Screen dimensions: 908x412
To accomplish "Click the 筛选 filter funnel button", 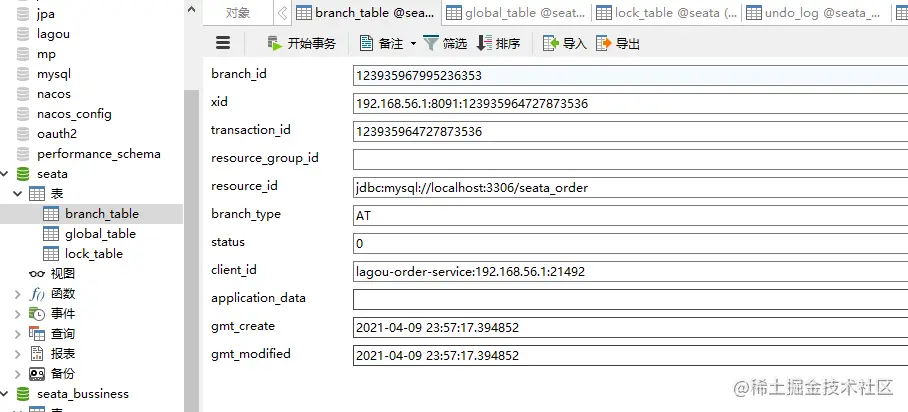I will (445, 43).
